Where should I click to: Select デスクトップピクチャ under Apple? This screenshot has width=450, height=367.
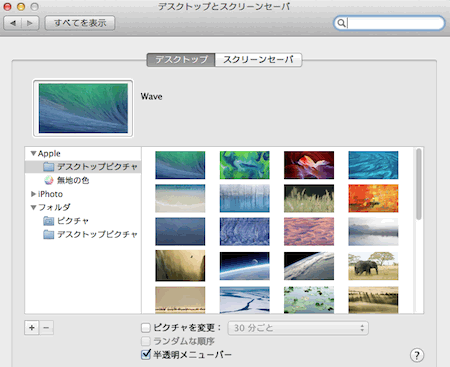click(x=83, y=167)
